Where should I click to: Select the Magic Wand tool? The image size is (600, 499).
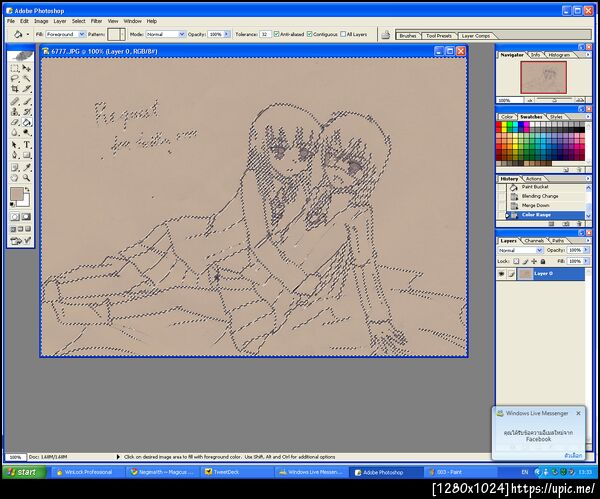pos(26,79)
